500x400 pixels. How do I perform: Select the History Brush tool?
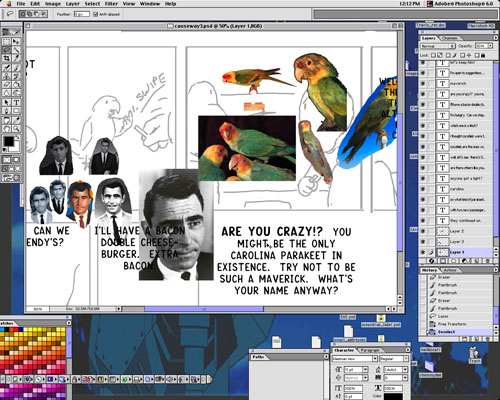(16, 76)
